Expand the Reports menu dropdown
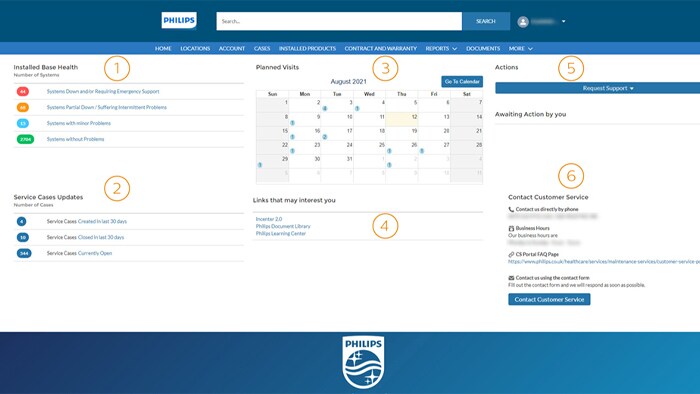Viewport: 700px width, 394px height. [x=441, y=49]
